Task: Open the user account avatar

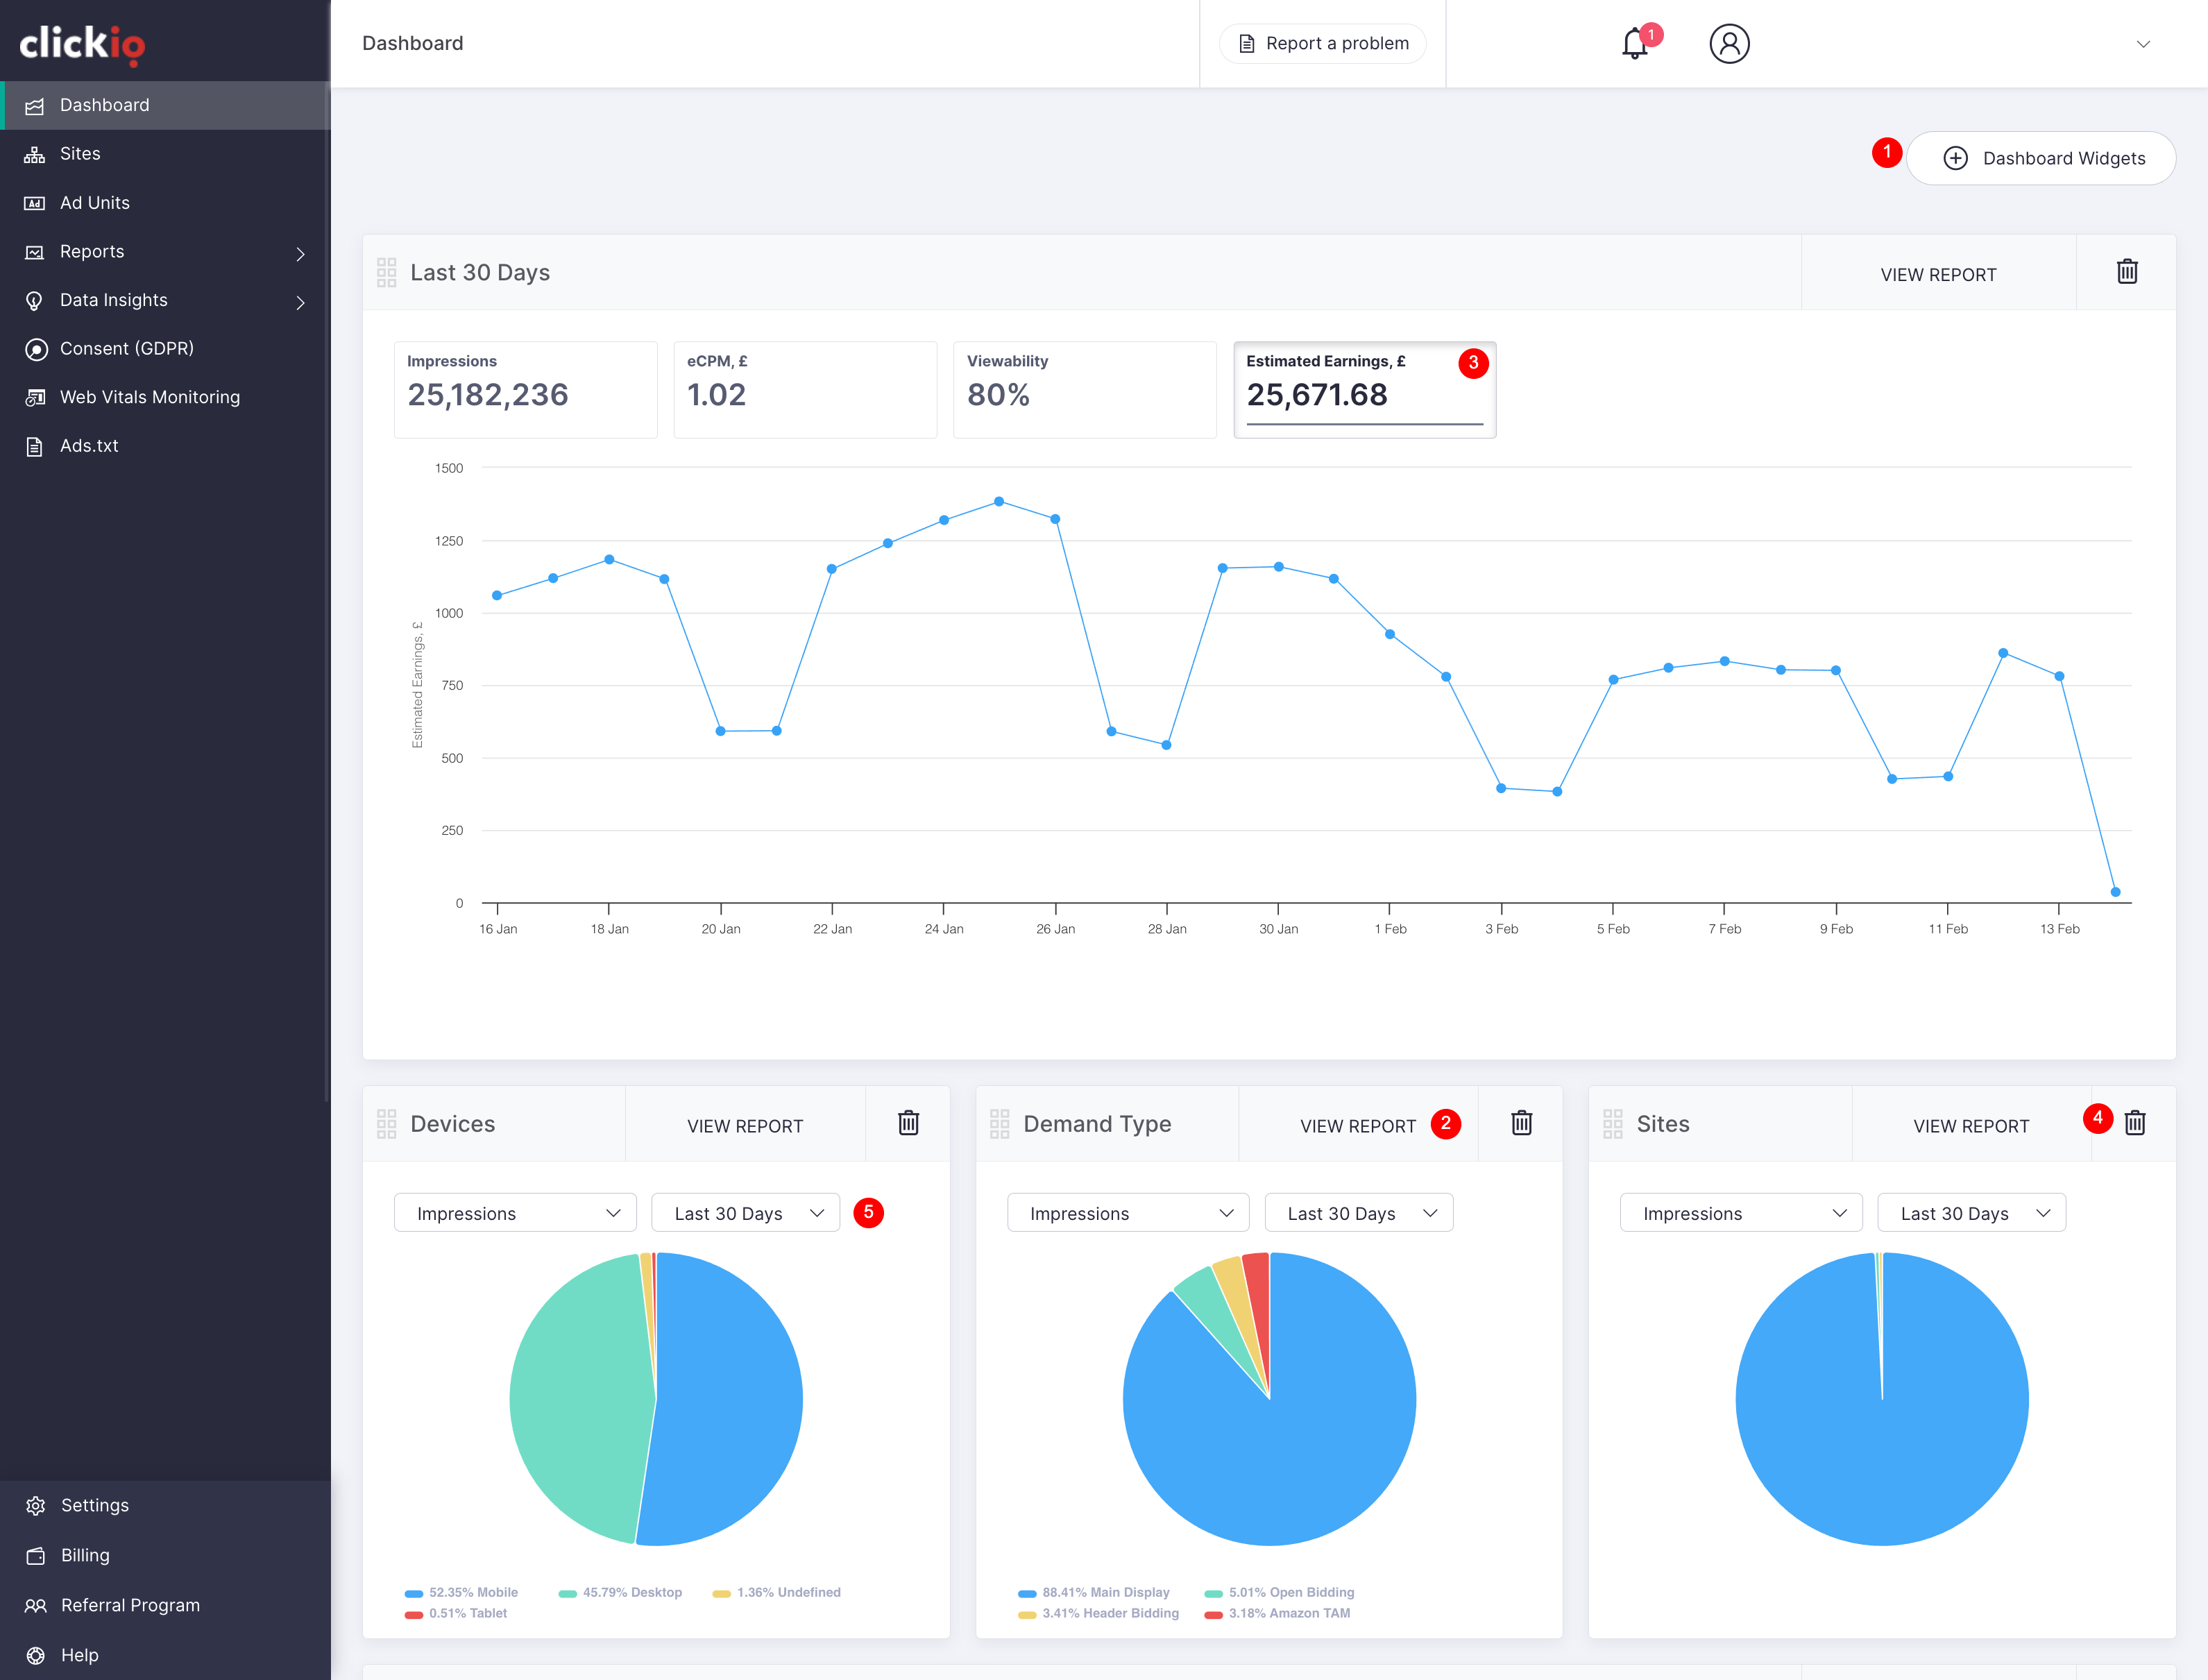Action: coord(1729,44)
